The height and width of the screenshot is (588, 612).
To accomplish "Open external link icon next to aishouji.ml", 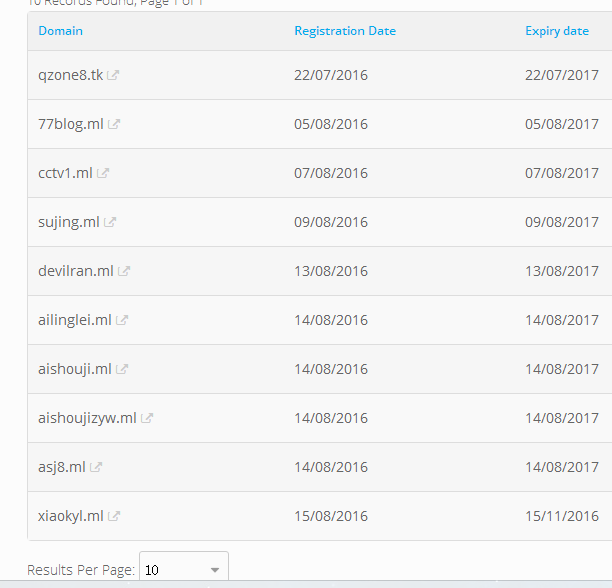I will [122, 369].
